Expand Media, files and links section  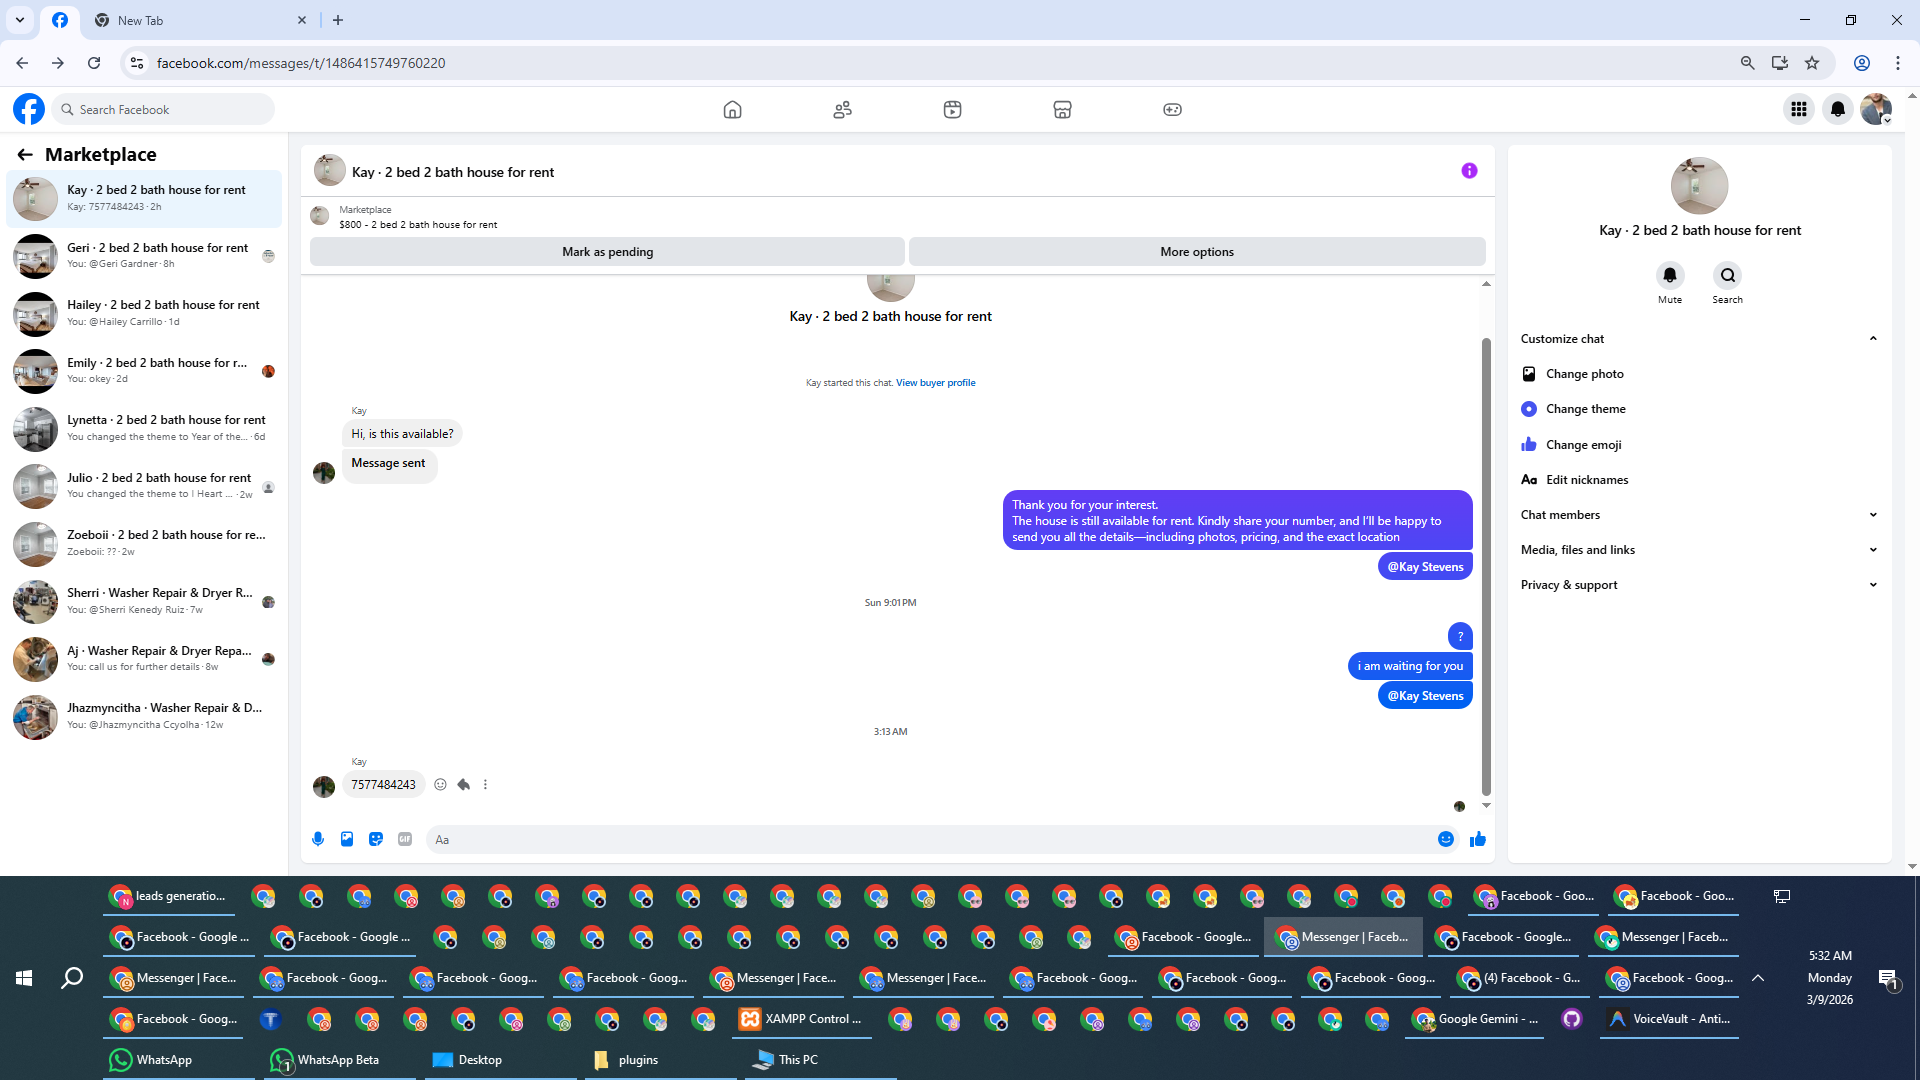click(1872, 550)
